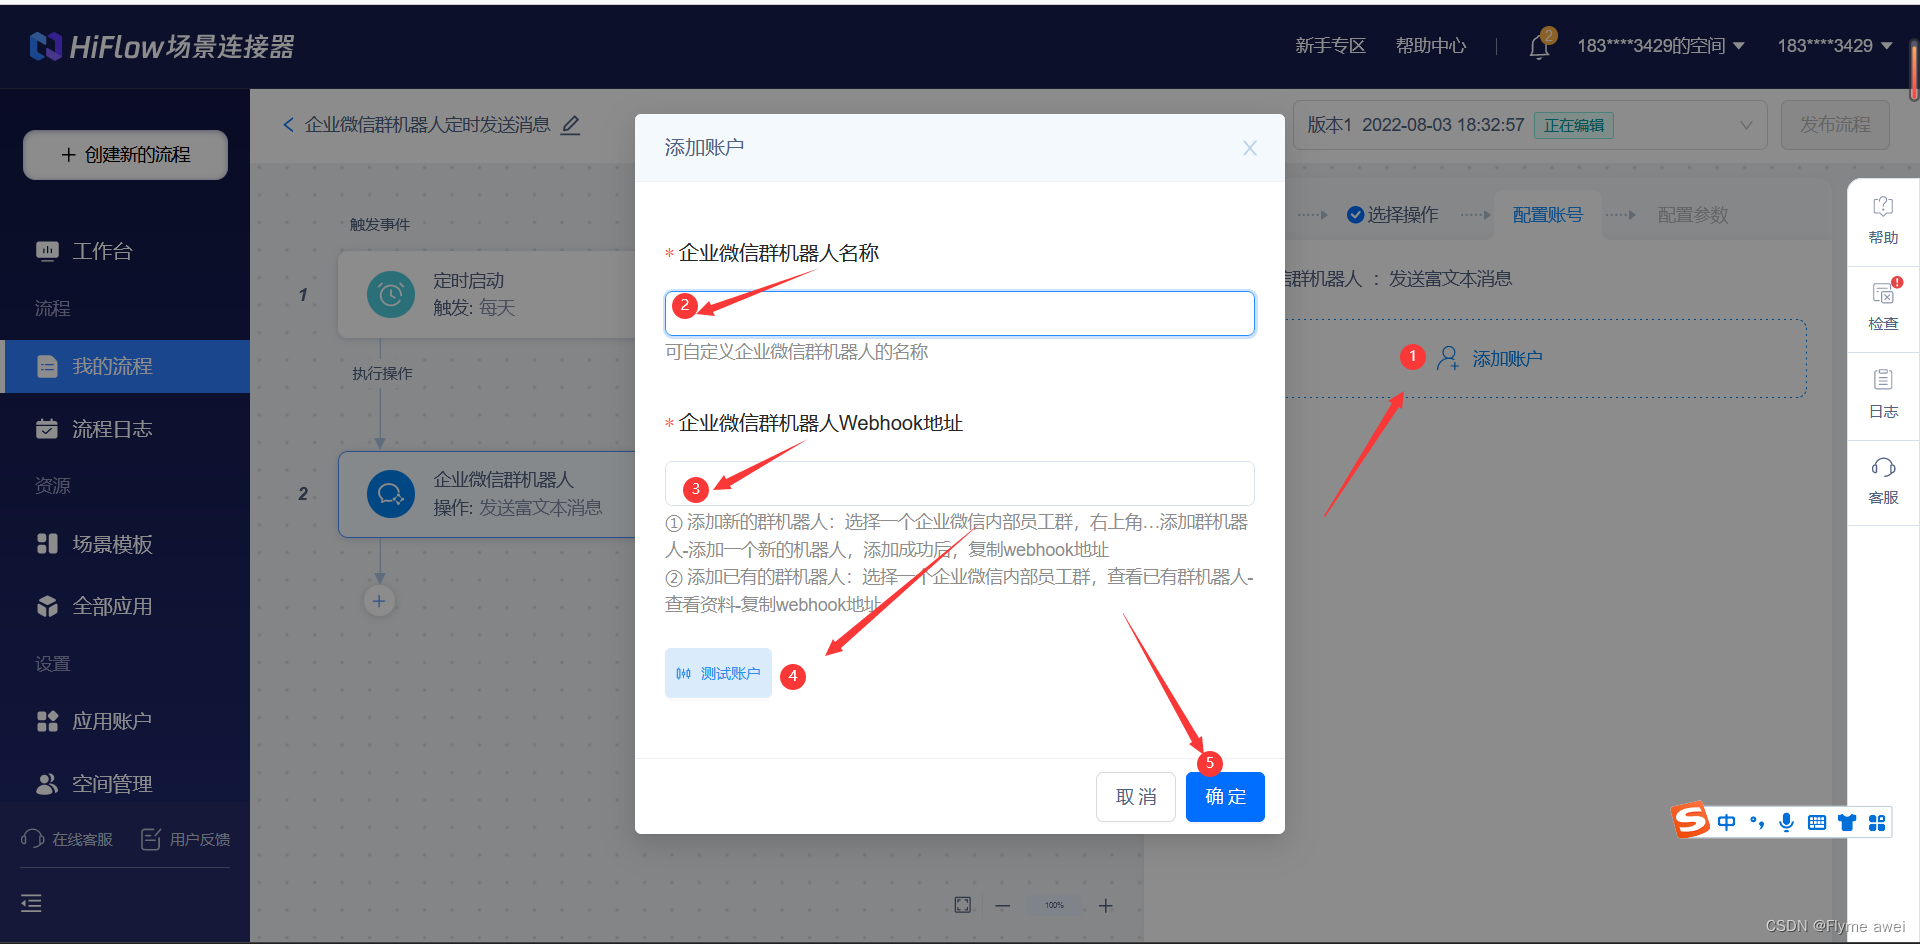Viewport: 1920px width, 944px height.
Task: Toggle Sogou punctuation mode icon
Action: coord(1757,822)
